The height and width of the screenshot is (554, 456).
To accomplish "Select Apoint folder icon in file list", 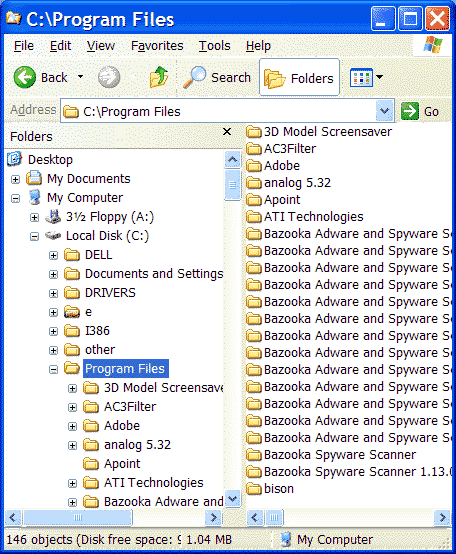I will [254, 200].
